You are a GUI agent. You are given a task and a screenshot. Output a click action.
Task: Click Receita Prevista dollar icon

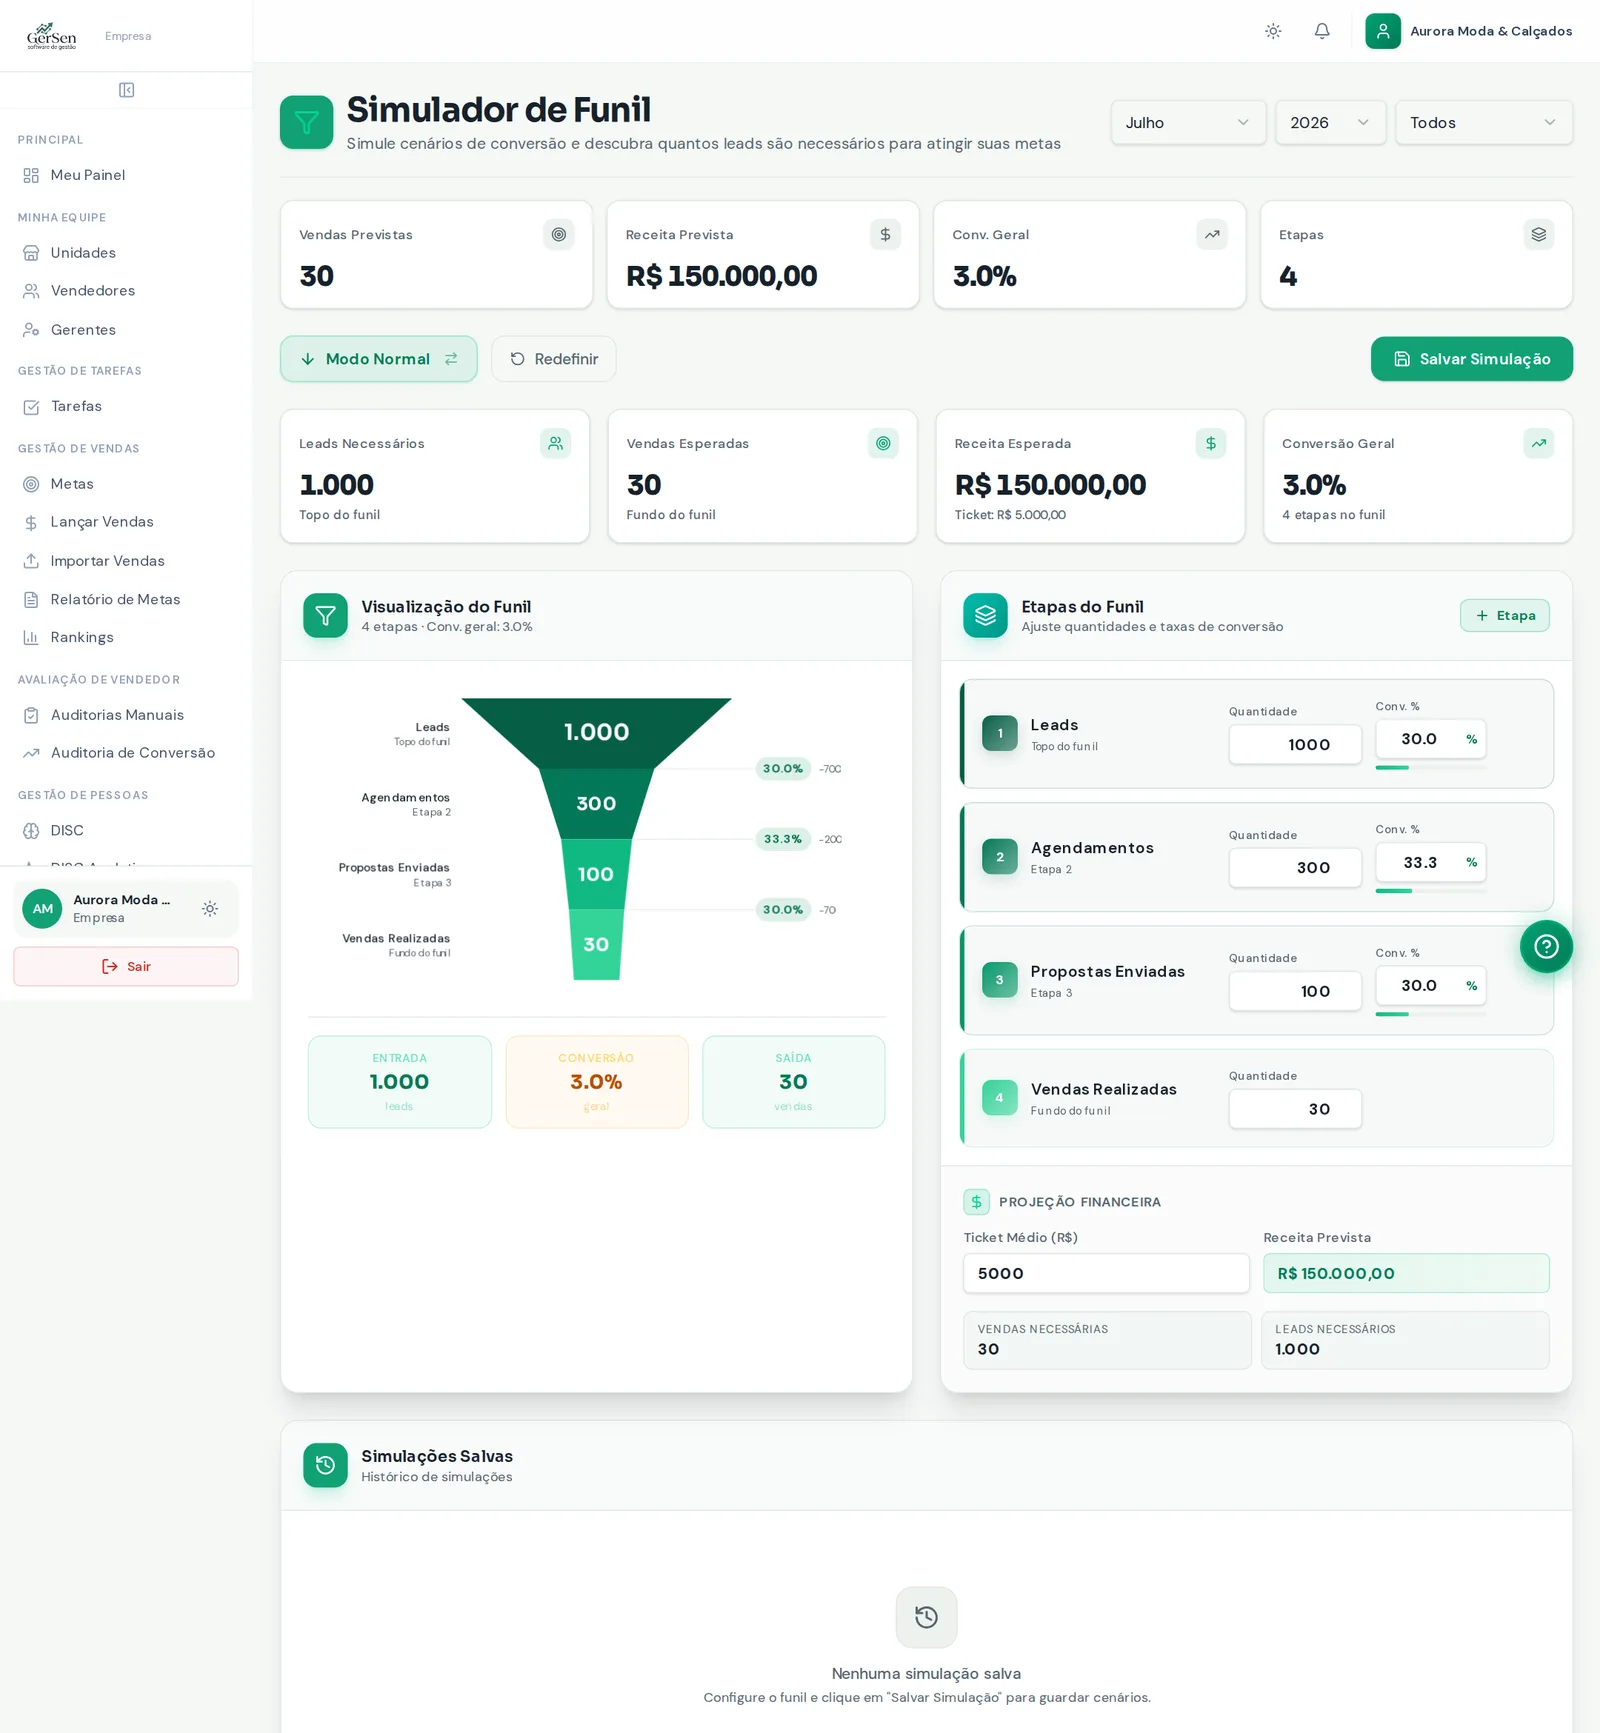(885, 234)
